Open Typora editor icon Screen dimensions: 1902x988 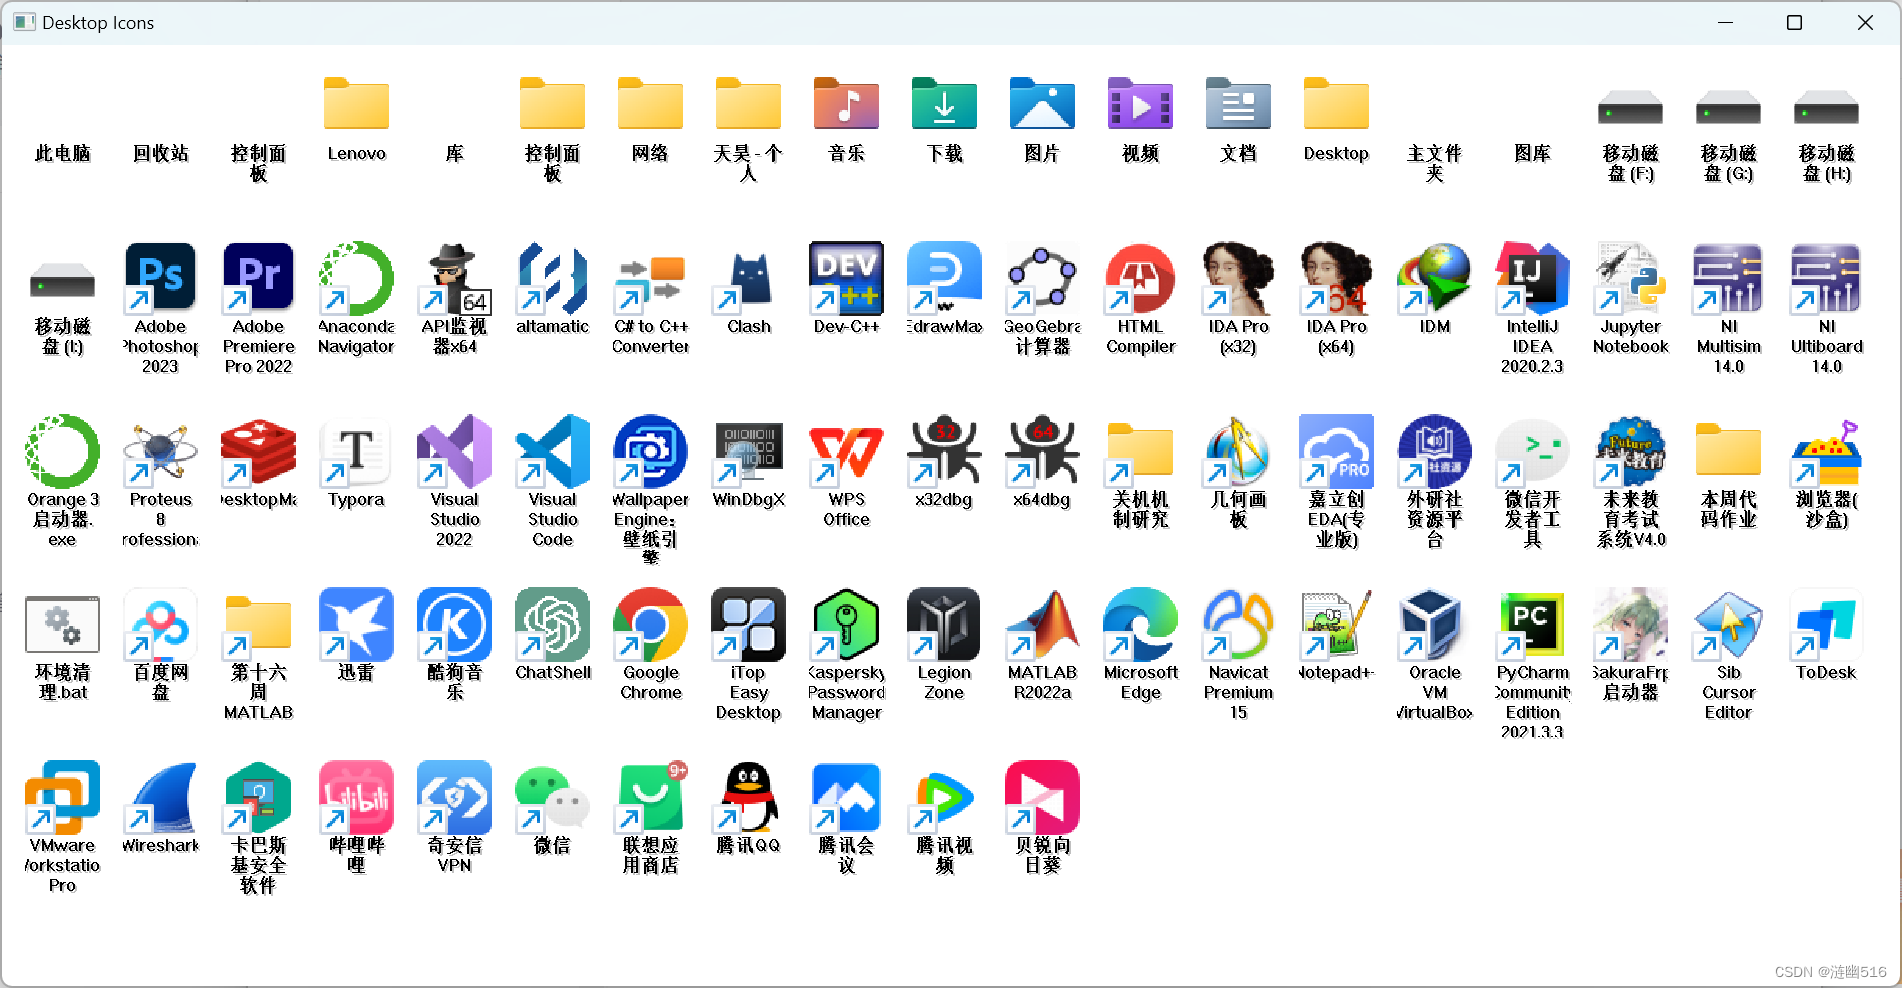pyautogui.click(x=356, y=451)
